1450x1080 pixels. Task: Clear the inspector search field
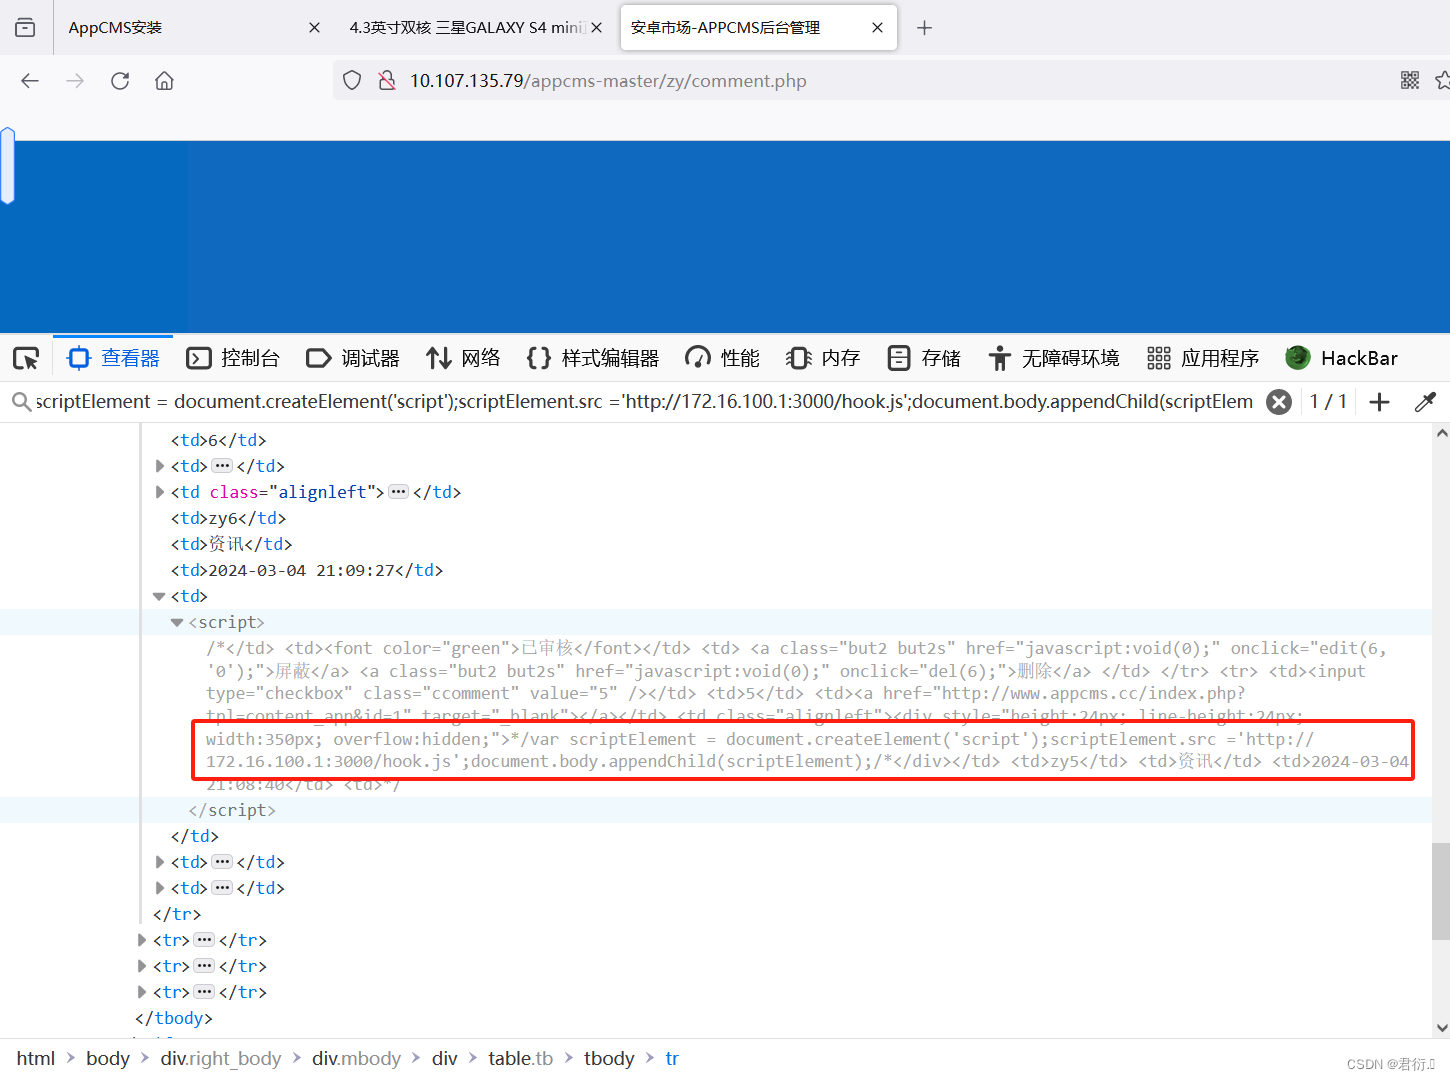(1278, 402)
